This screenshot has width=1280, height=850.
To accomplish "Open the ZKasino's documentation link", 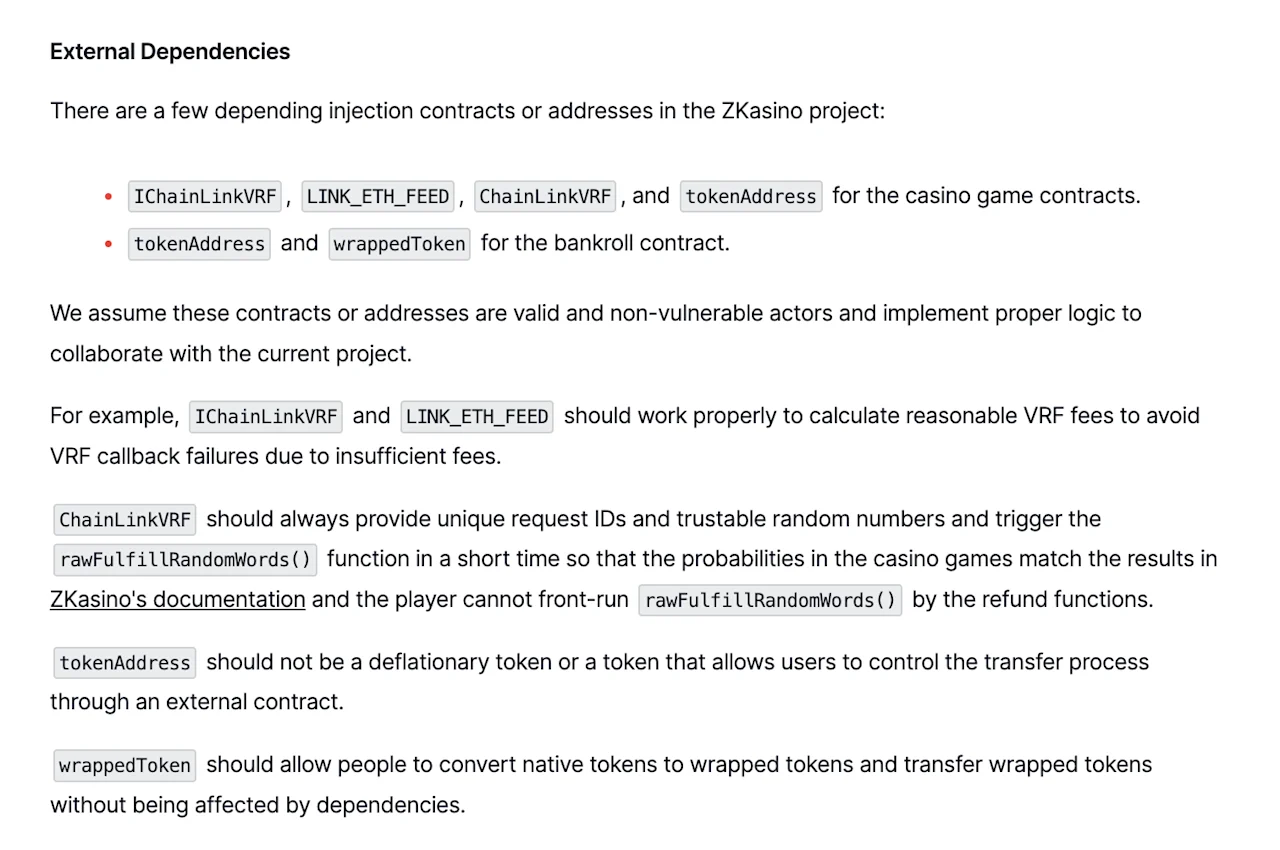I will point(178,599).
